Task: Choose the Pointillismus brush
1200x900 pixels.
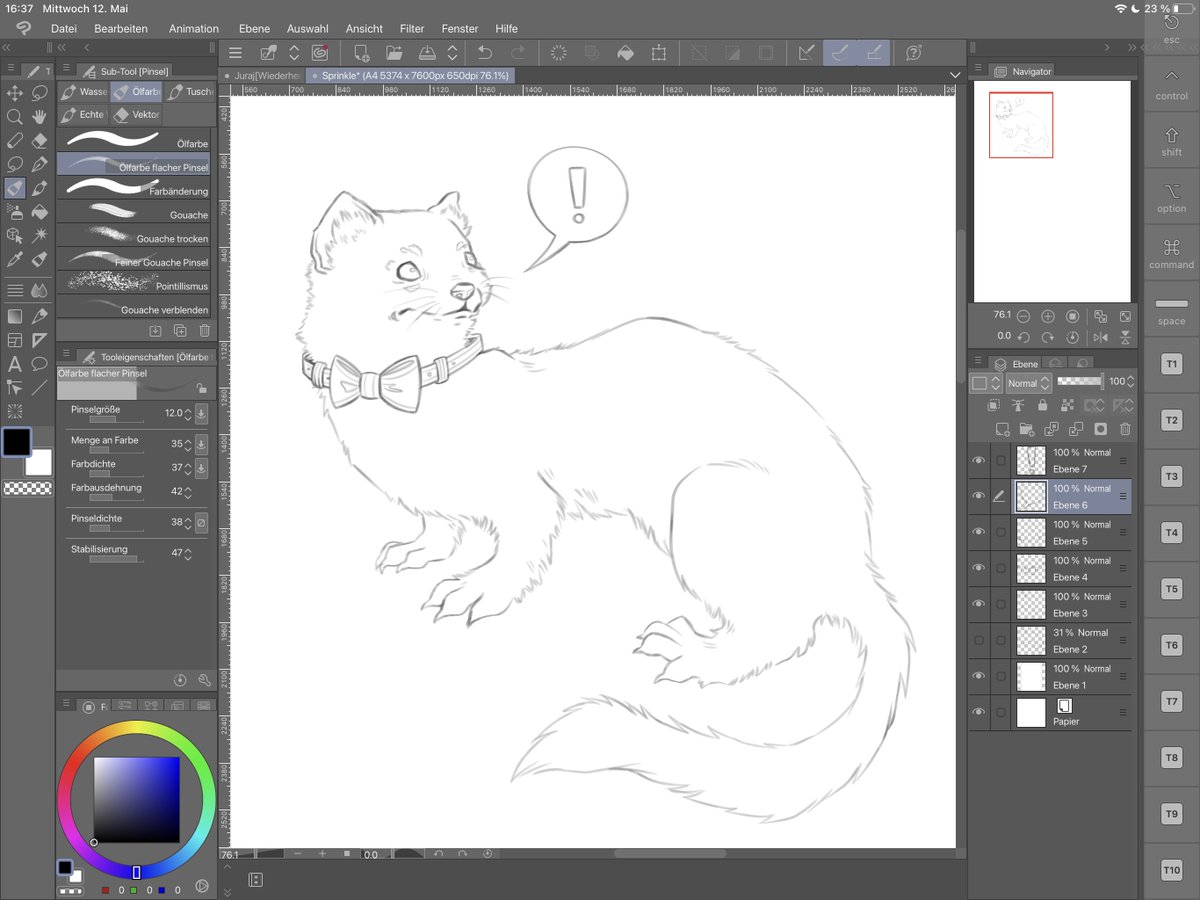Action: click(134, 284)
